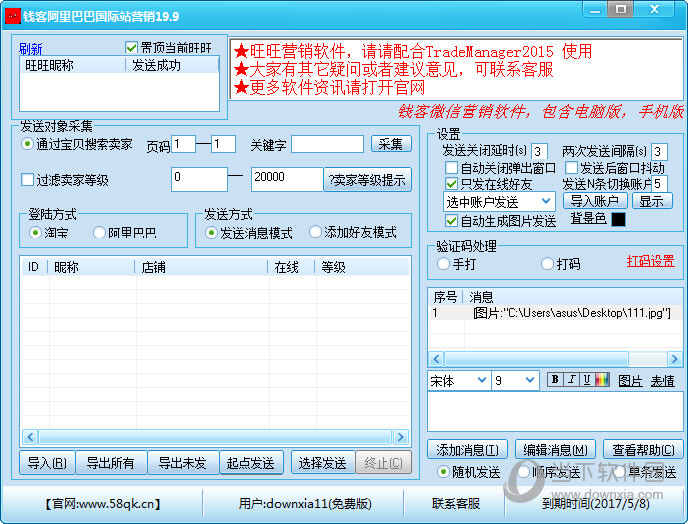Toggle 发送后窗口抖动 checkbox
The width and height of the screenshot is (688, 524).
[x=571, y=168]
